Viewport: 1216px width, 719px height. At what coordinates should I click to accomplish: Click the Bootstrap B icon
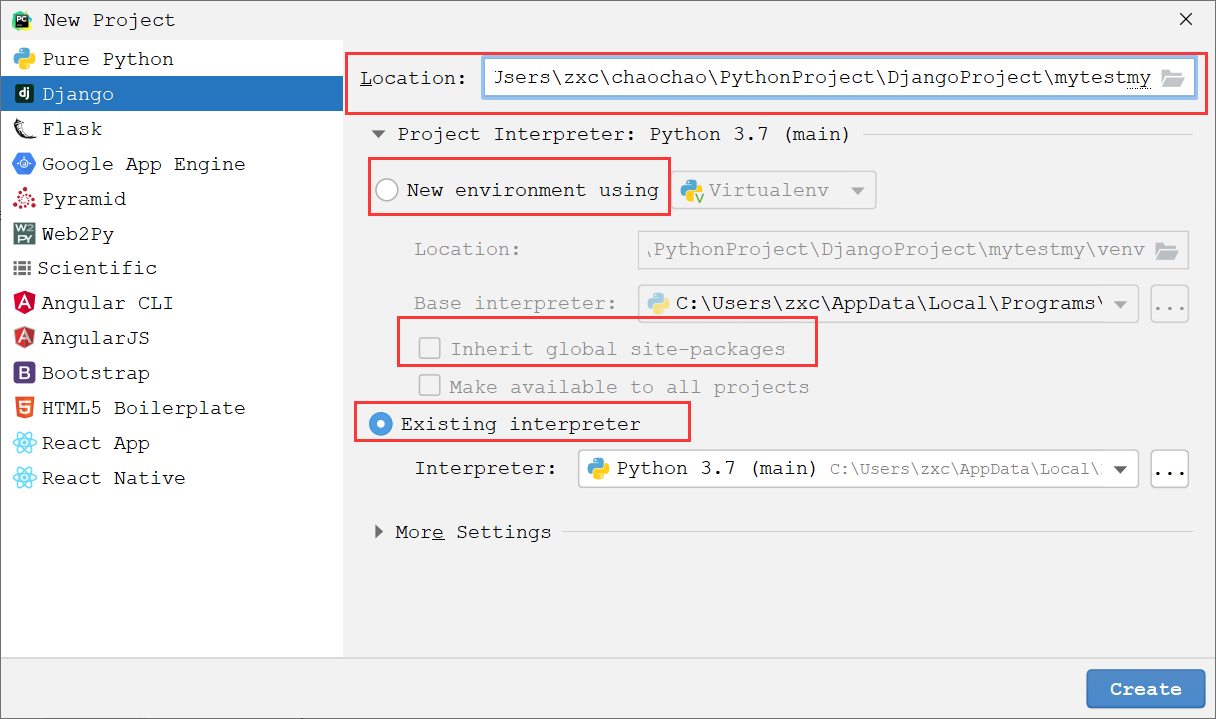24,373
